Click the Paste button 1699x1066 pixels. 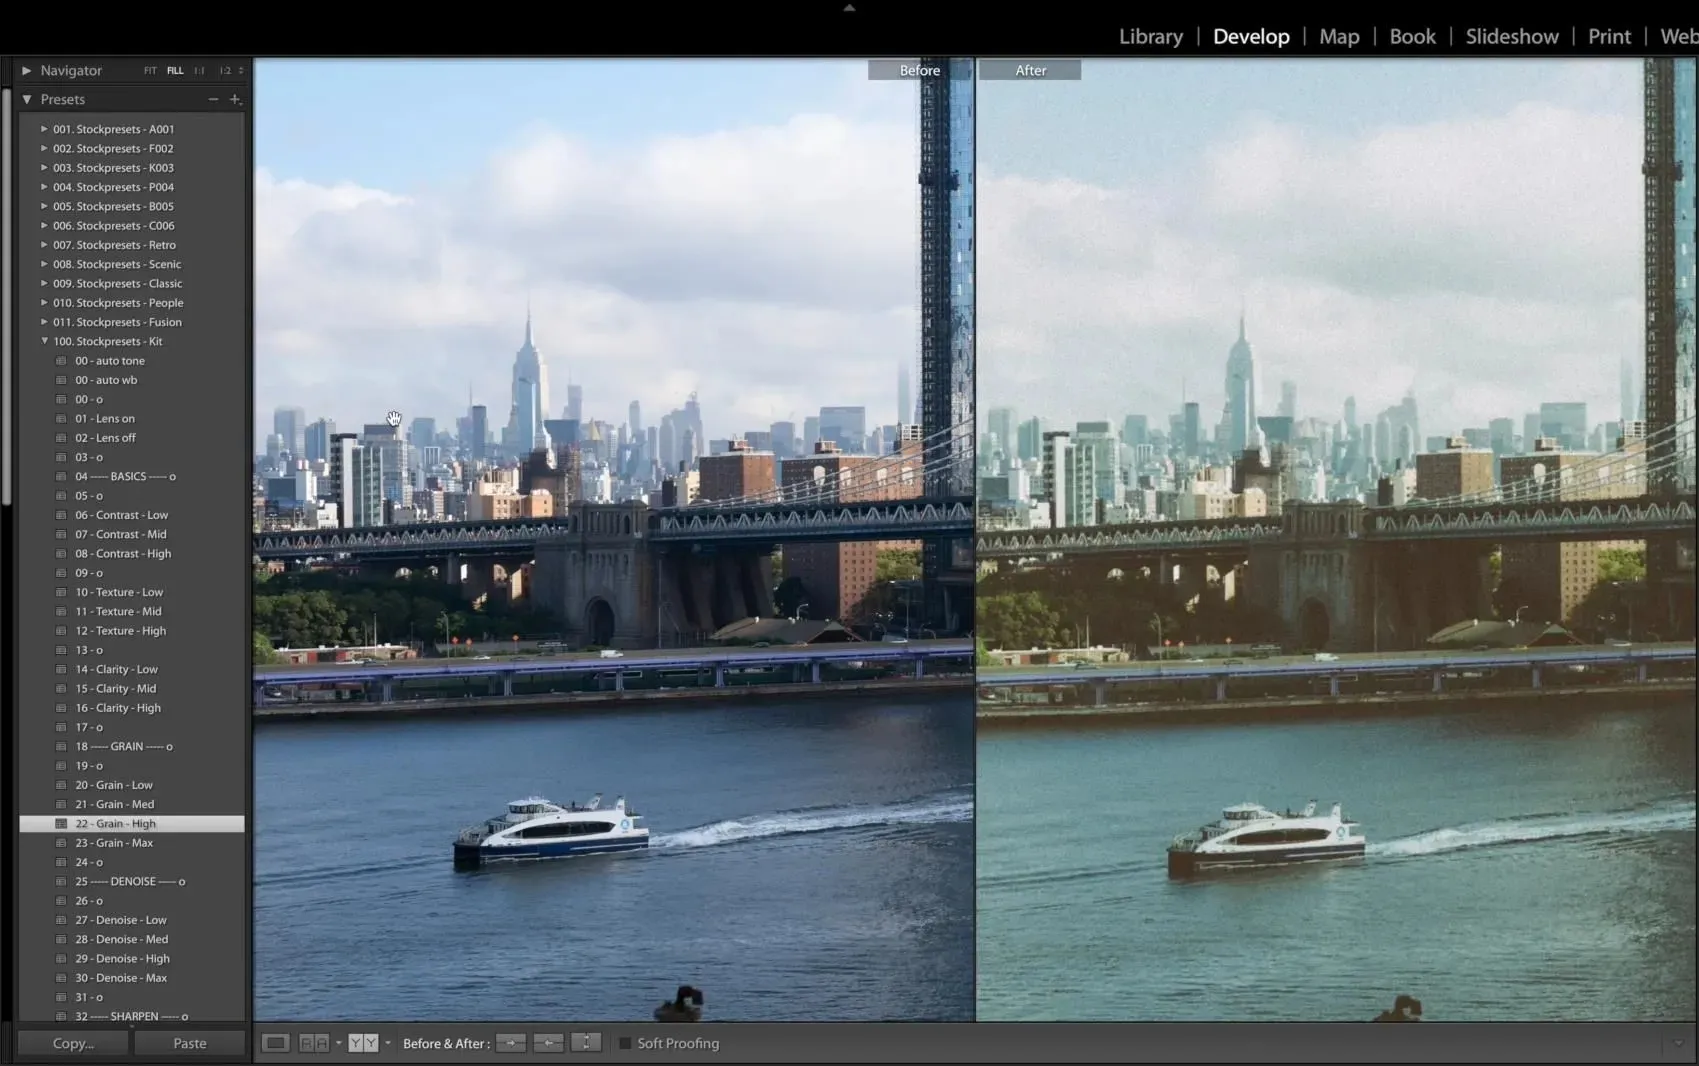pyautogui.click(x=189, y=1043)
